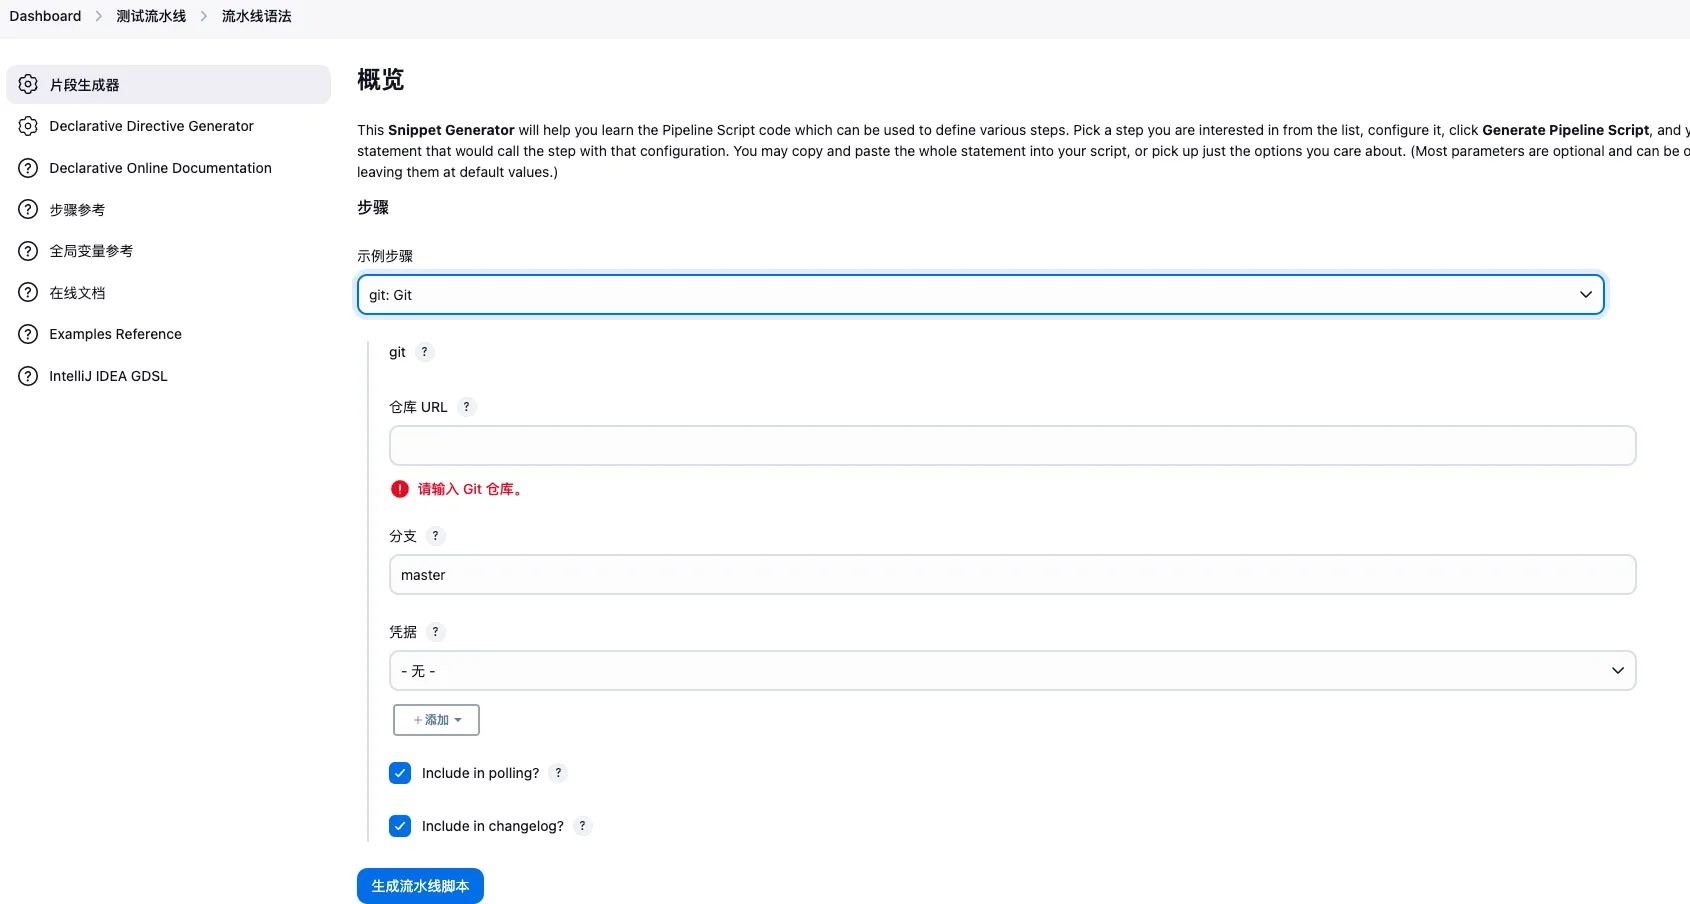Viewport: 1690px width, 904px height.
Task: Open help for the git step
Action: point(424,352)
